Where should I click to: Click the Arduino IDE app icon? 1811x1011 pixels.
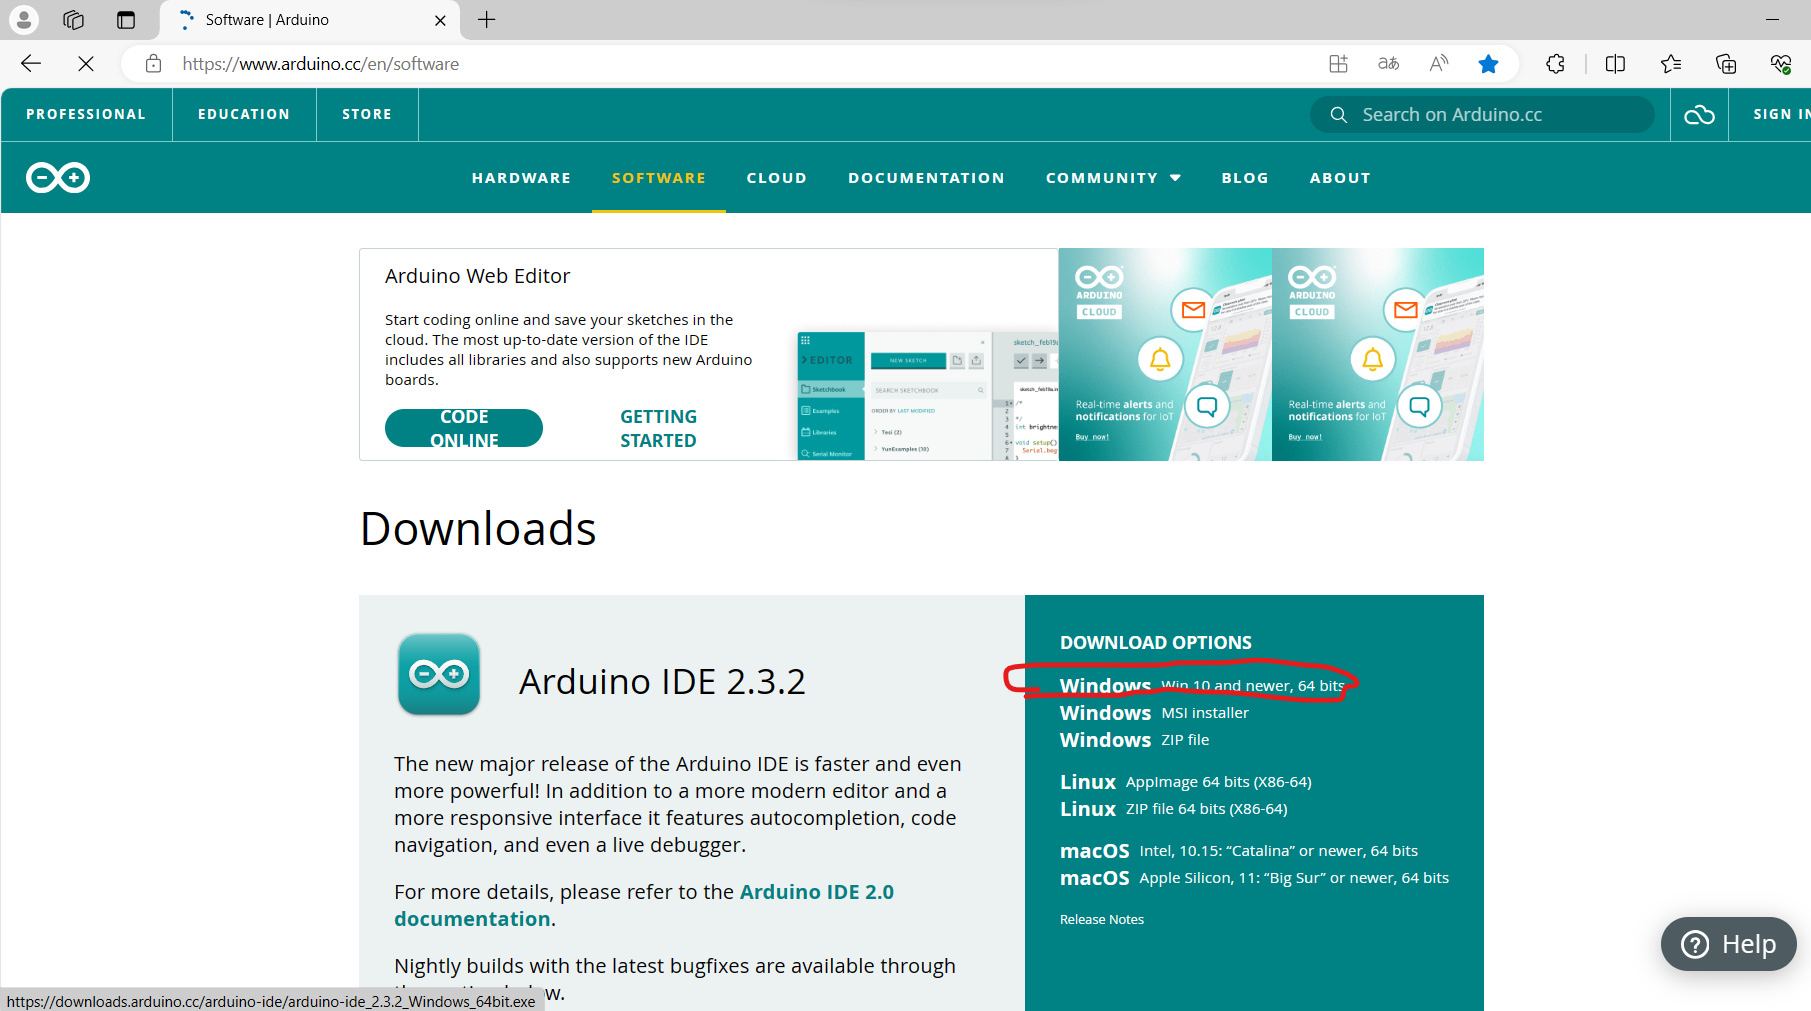click(x=439, y=674)
